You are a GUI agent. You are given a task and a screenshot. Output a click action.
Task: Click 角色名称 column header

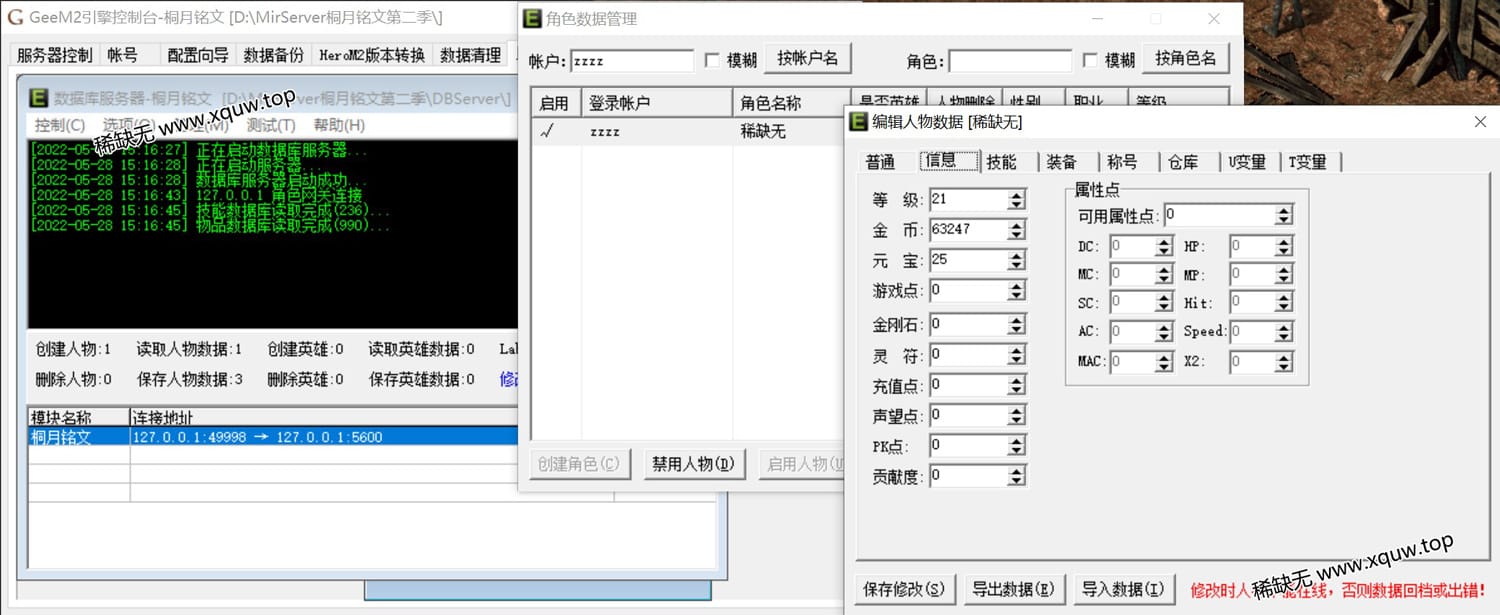[x=789, y=103]
